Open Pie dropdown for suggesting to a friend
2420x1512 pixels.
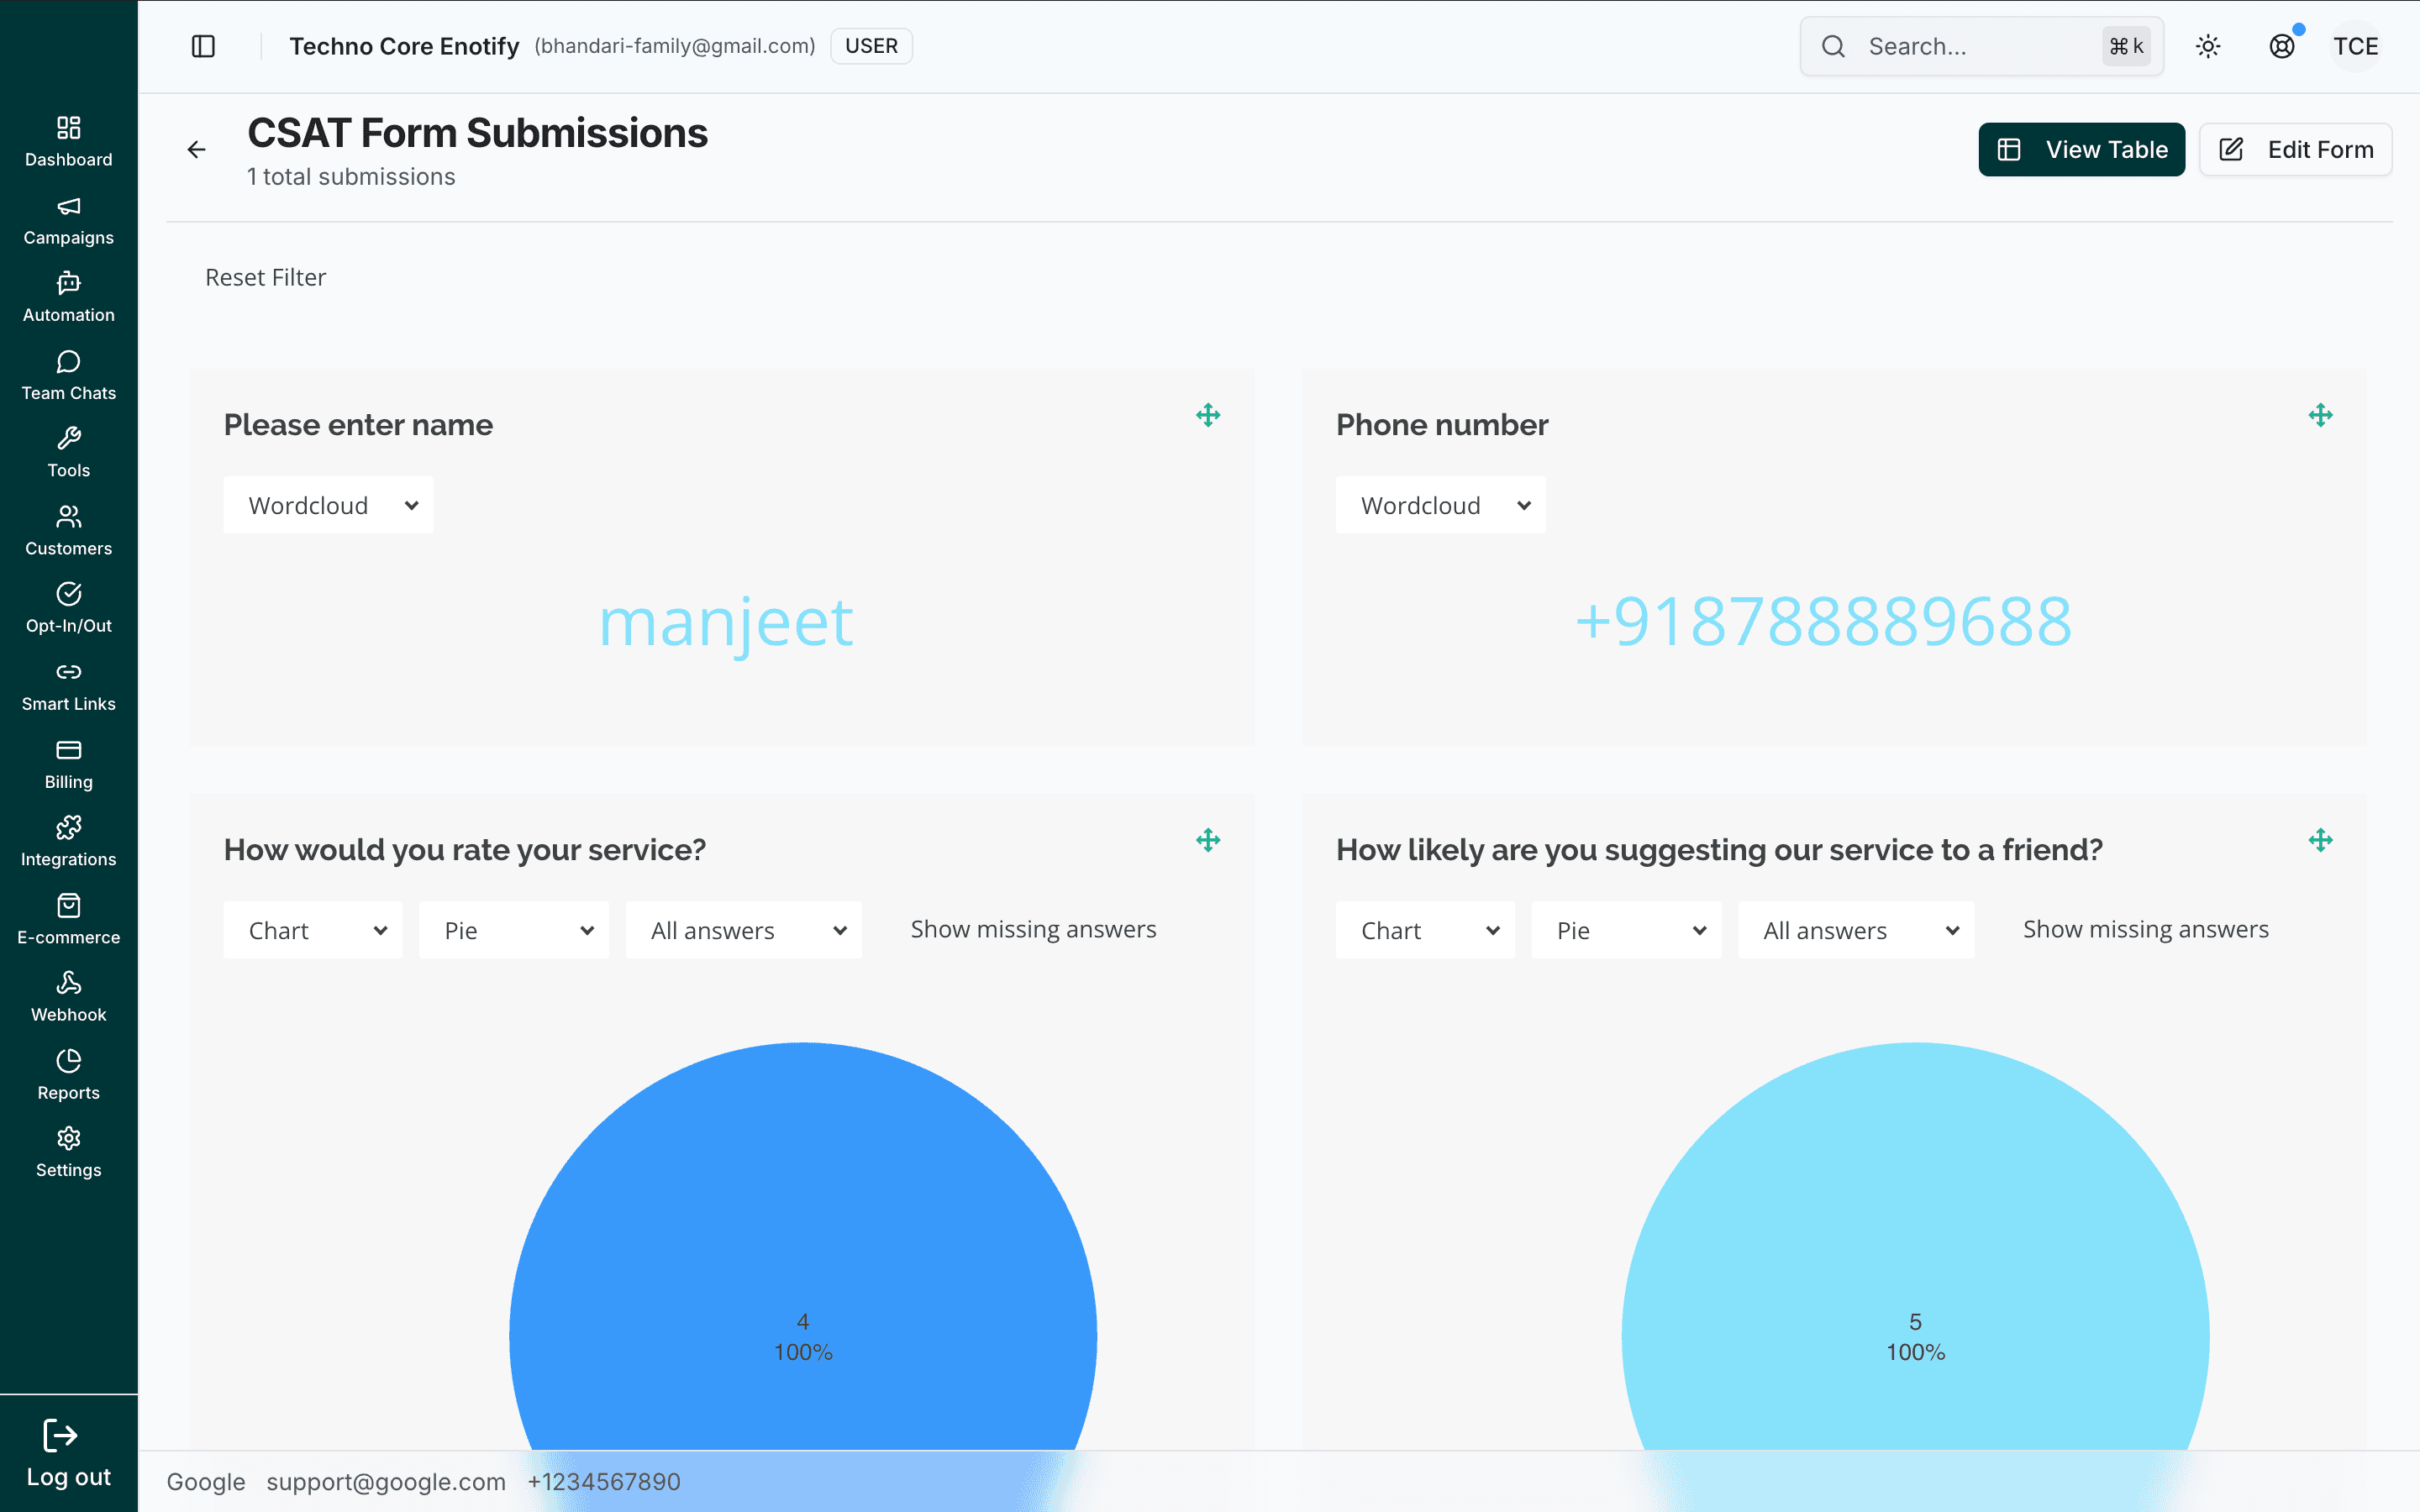[x=1626, y=930]
